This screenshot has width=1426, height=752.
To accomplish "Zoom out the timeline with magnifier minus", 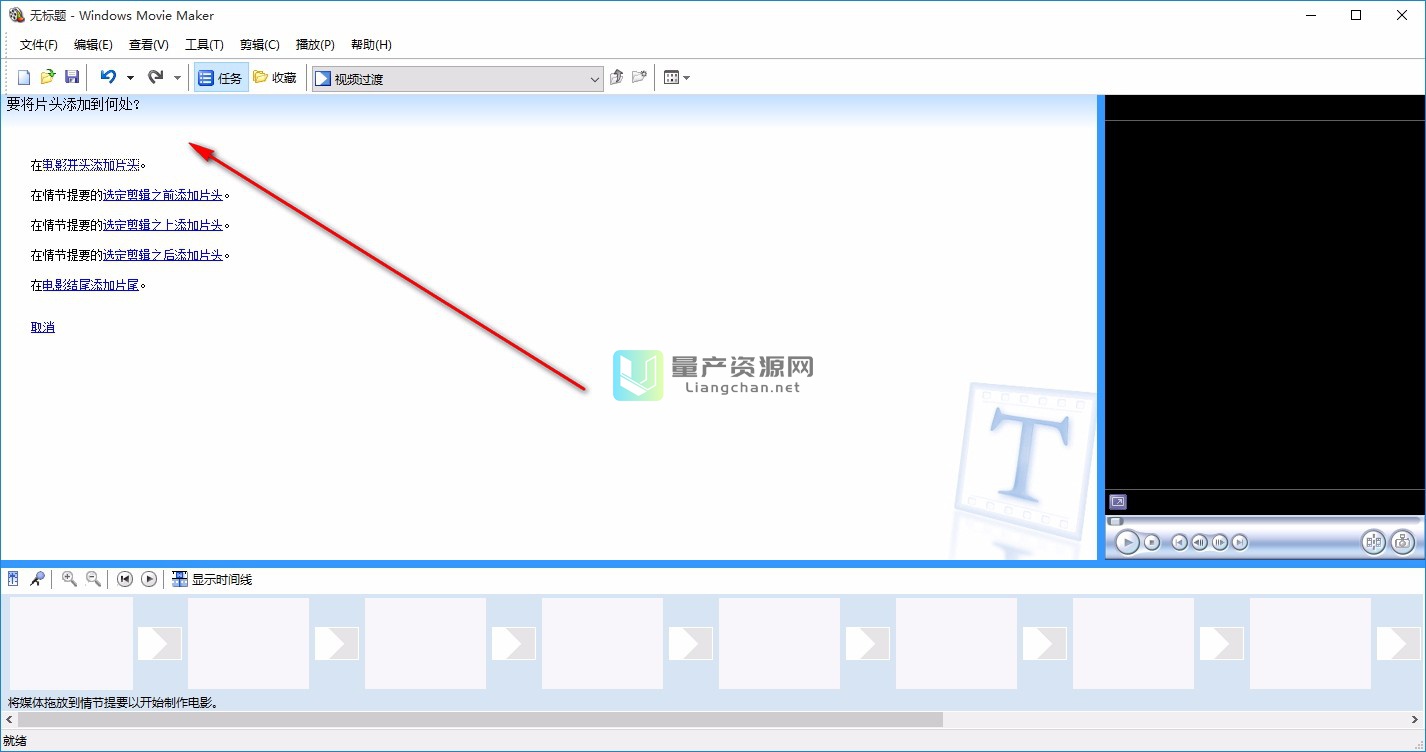I will click(x=93, y=579).
